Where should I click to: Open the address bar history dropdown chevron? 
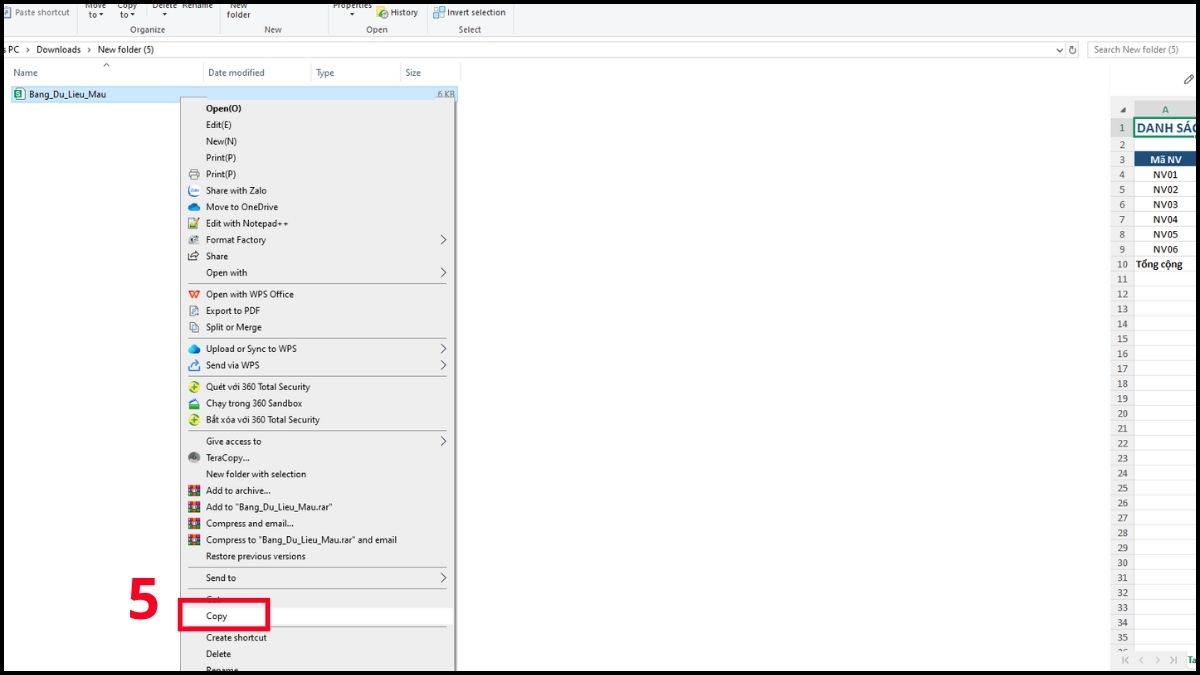1060,49
